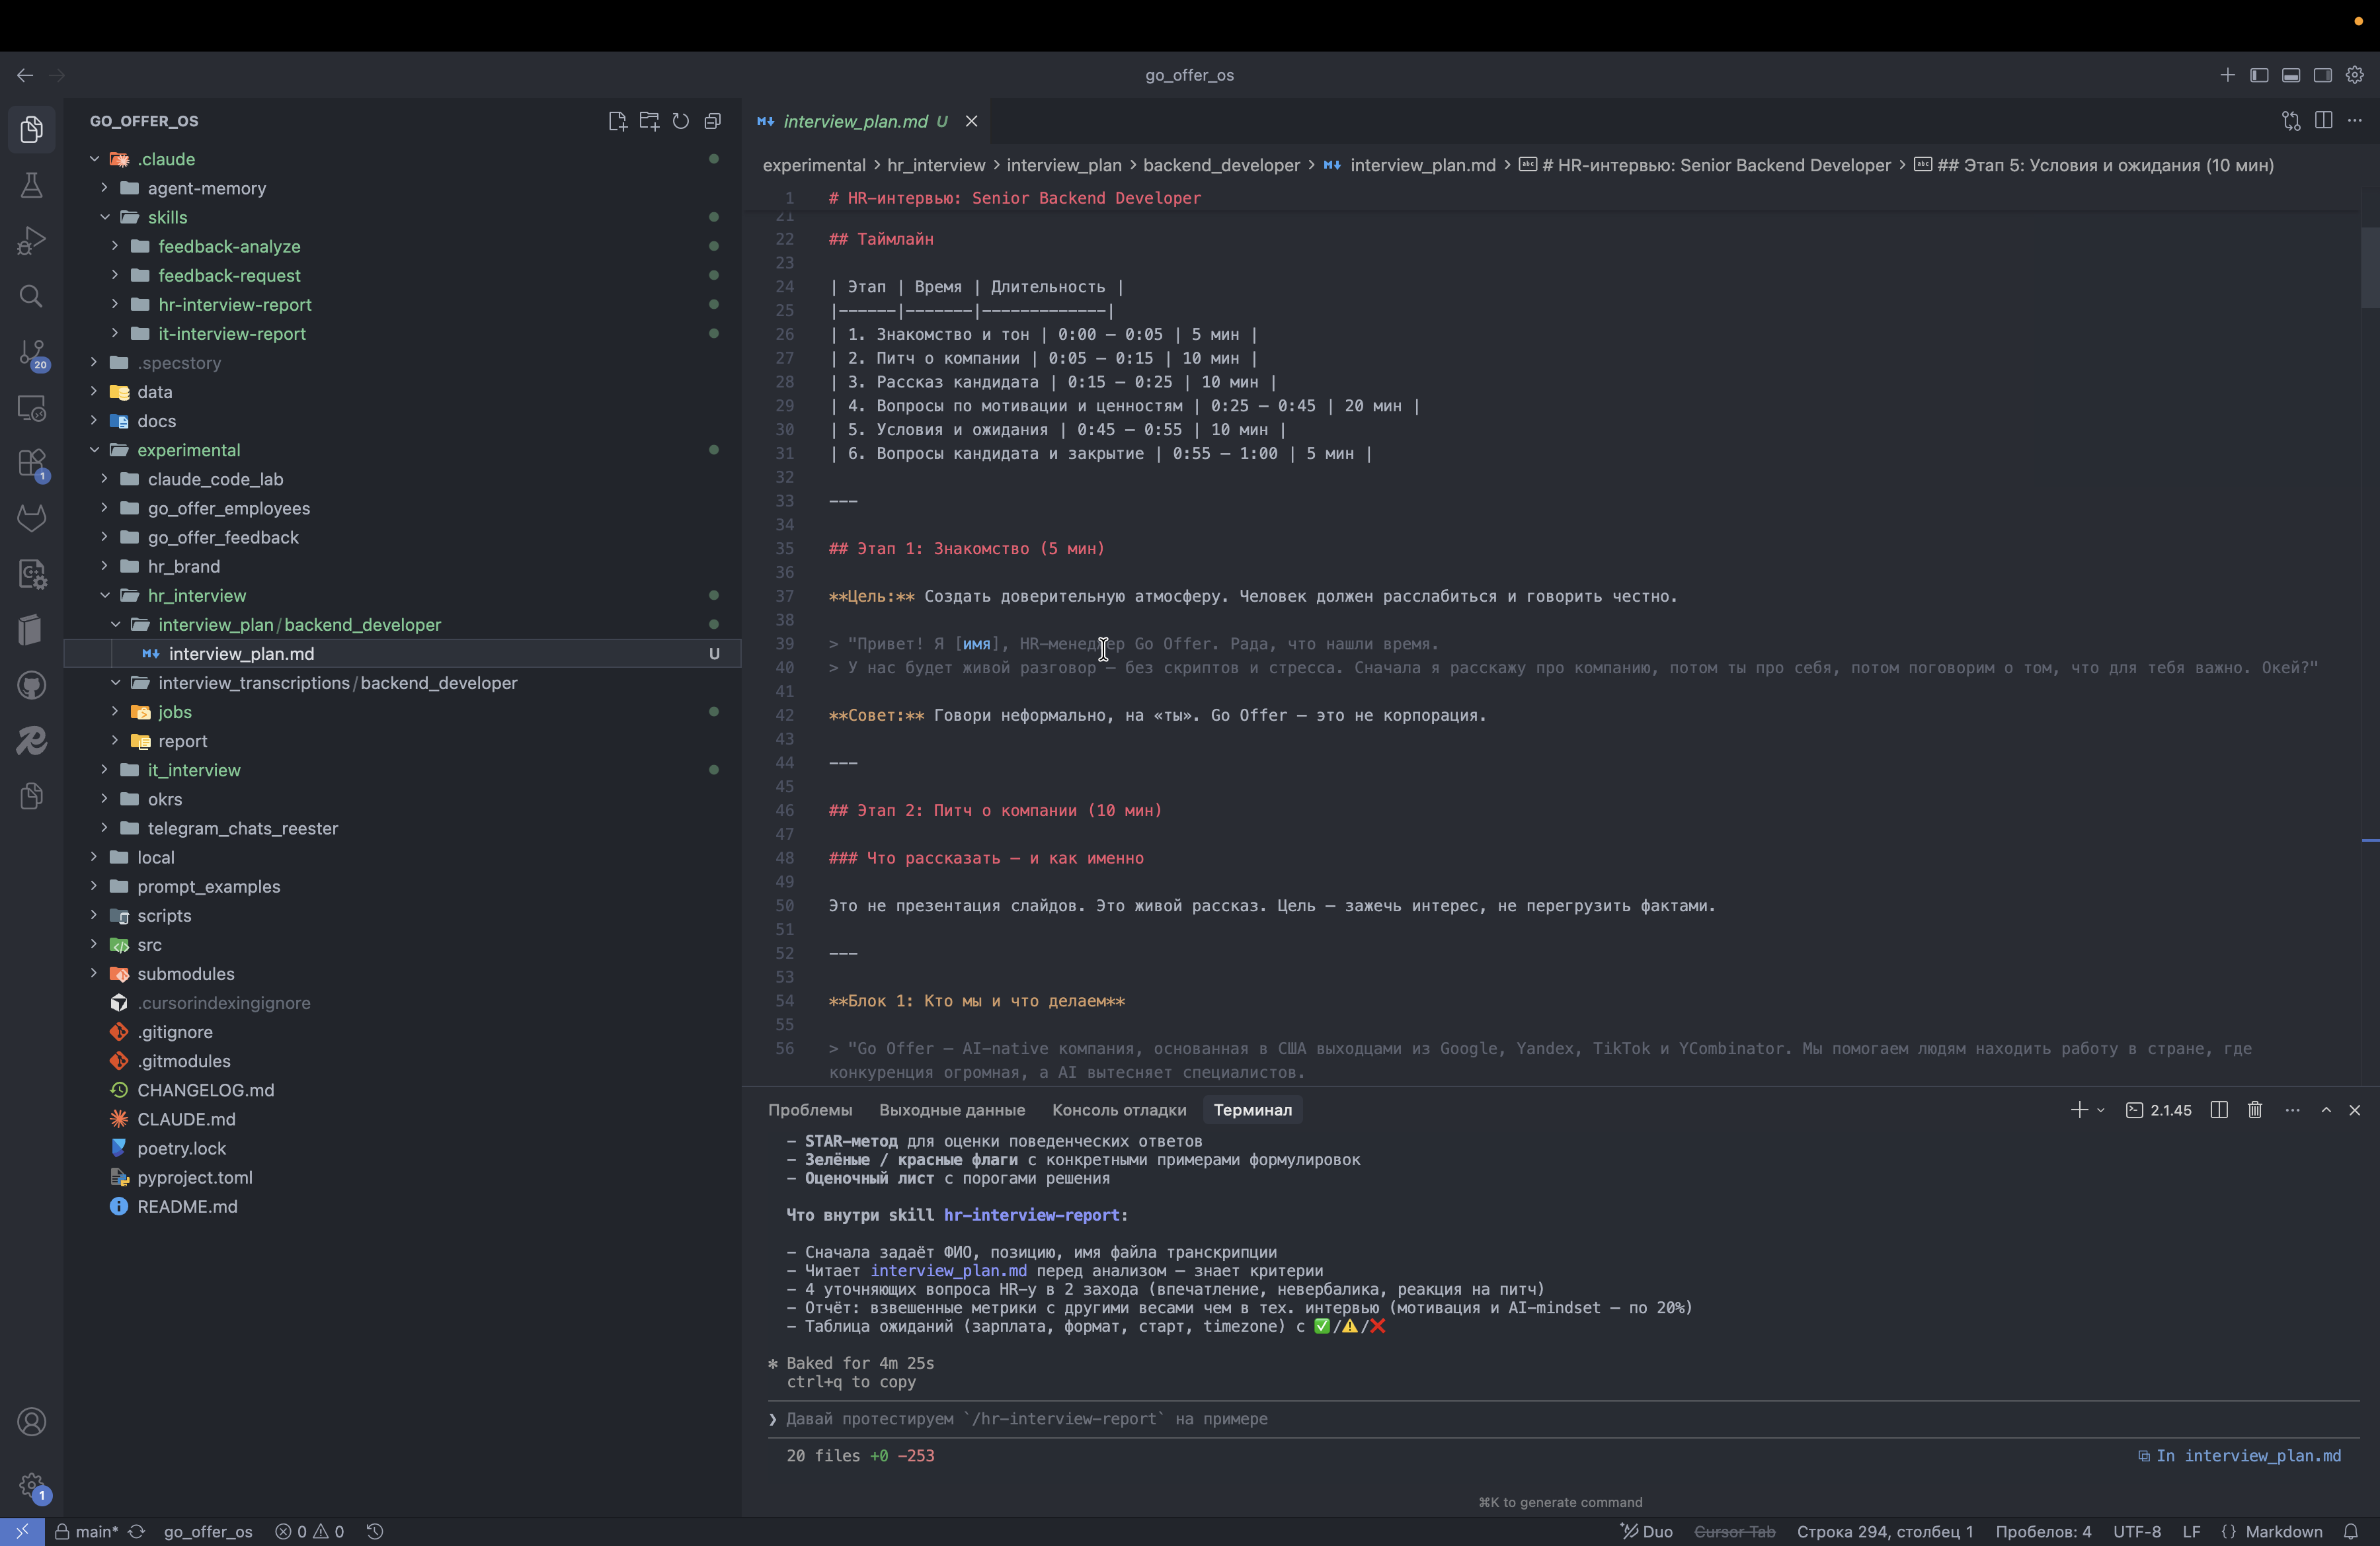Click Refresh Explorer icon
2380x1546 pixels.
click(681, 121)
